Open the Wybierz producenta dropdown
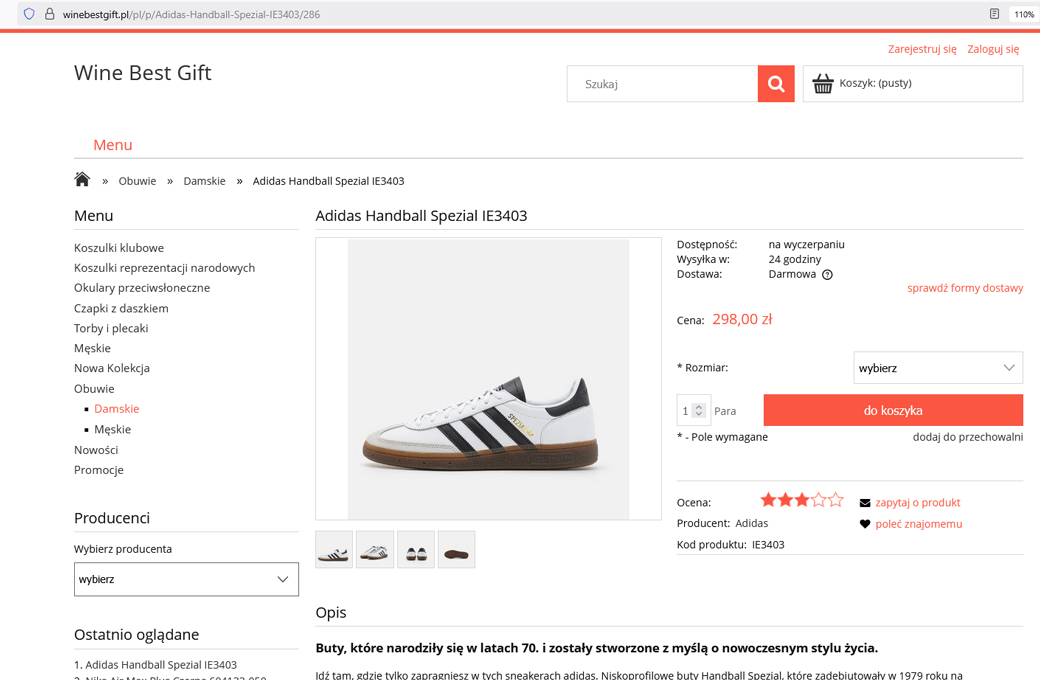The image size is (1040, 680). [186, 579]
